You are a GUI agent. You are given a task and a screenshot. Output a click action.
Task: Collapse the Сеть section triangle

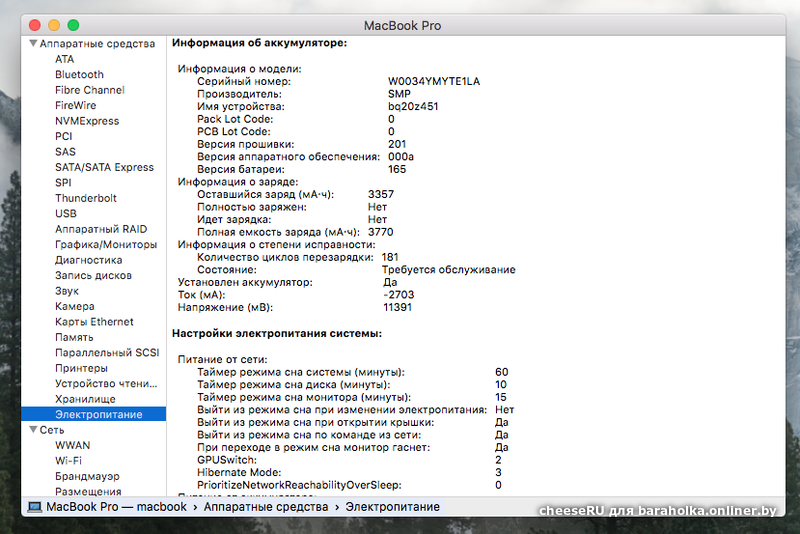pyautogui.click(x=34, y=429)
